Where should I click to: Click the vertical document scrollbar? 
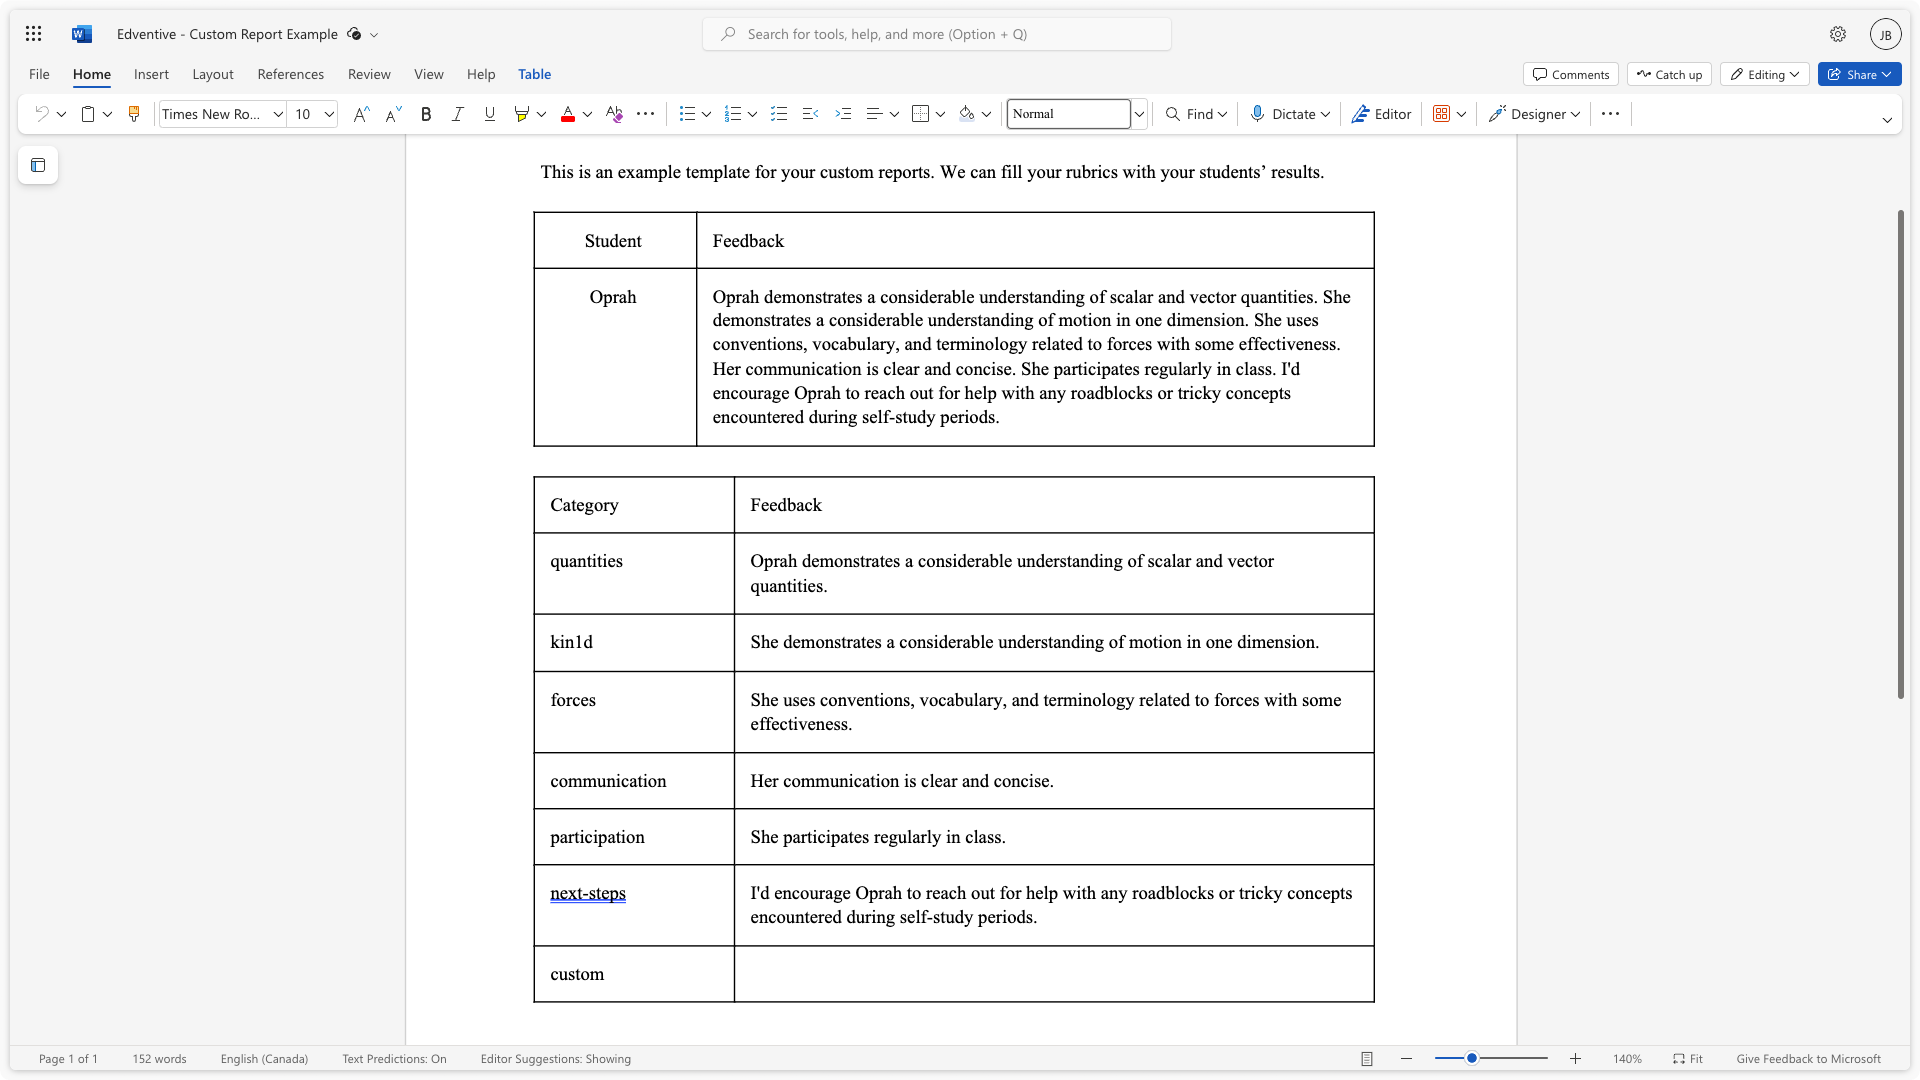pos(1901,454)
